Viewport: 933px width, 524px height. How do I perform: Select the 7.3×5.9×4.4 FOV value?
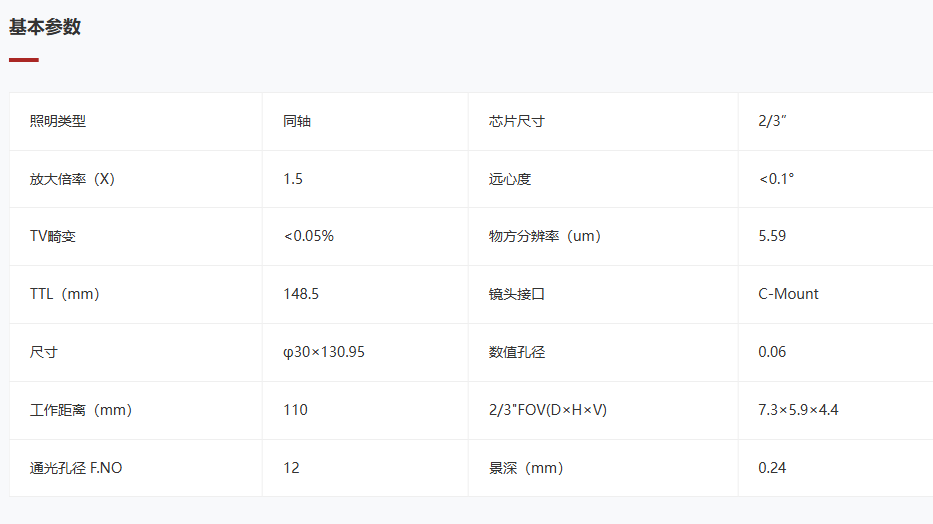coord(798,410)
